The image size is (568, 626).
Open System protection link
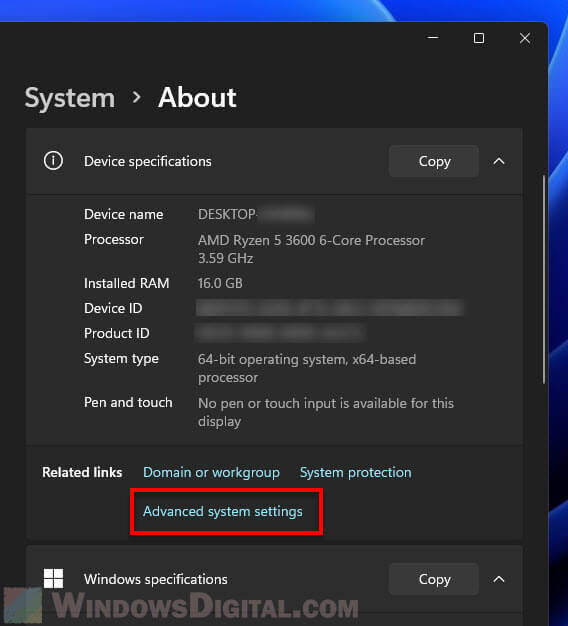(355, 472)
